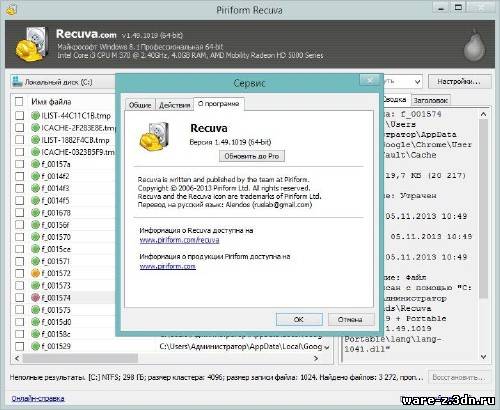Toggle the select-all checkbox by Имя файла

coord(19,101)
